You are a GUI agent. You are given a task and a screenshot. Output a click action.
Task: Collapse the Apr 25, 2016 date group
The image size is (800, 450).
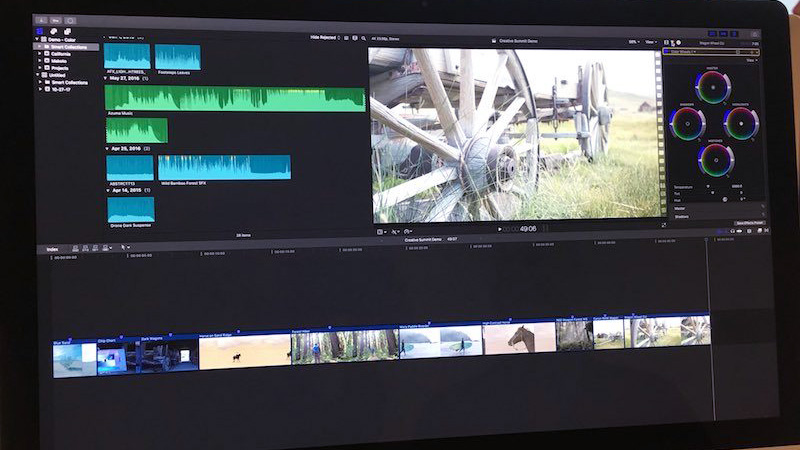pyautogui.click(x=109, y=148)
